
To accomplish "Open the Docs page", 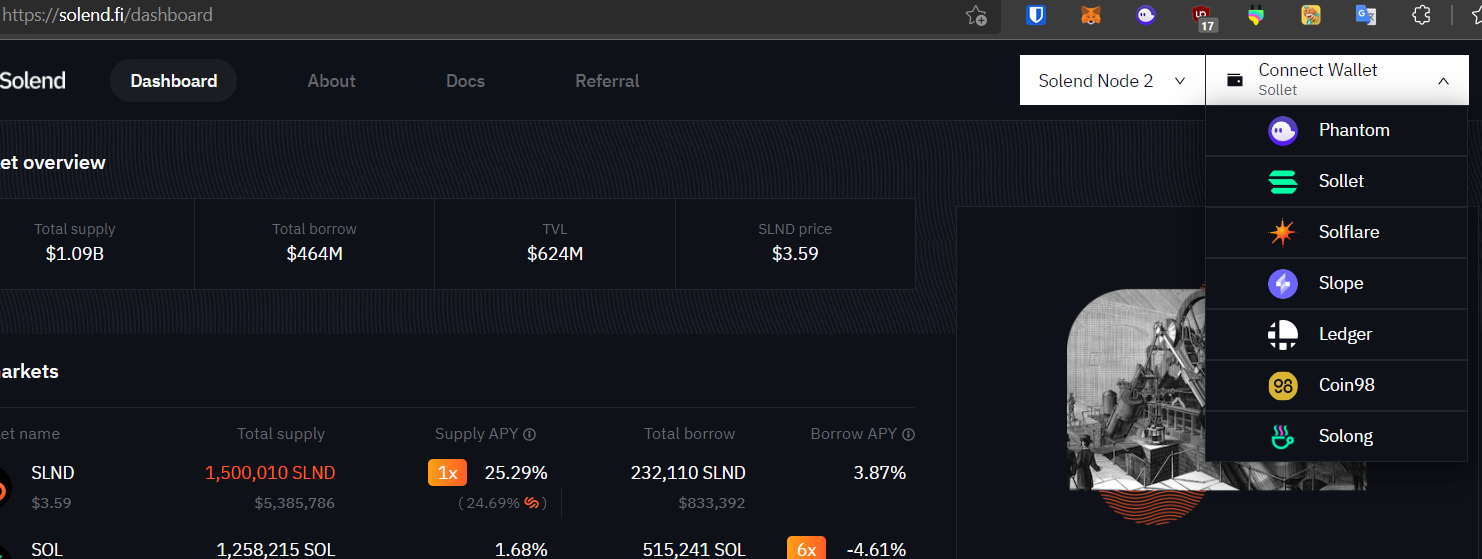I will point(465,81).
